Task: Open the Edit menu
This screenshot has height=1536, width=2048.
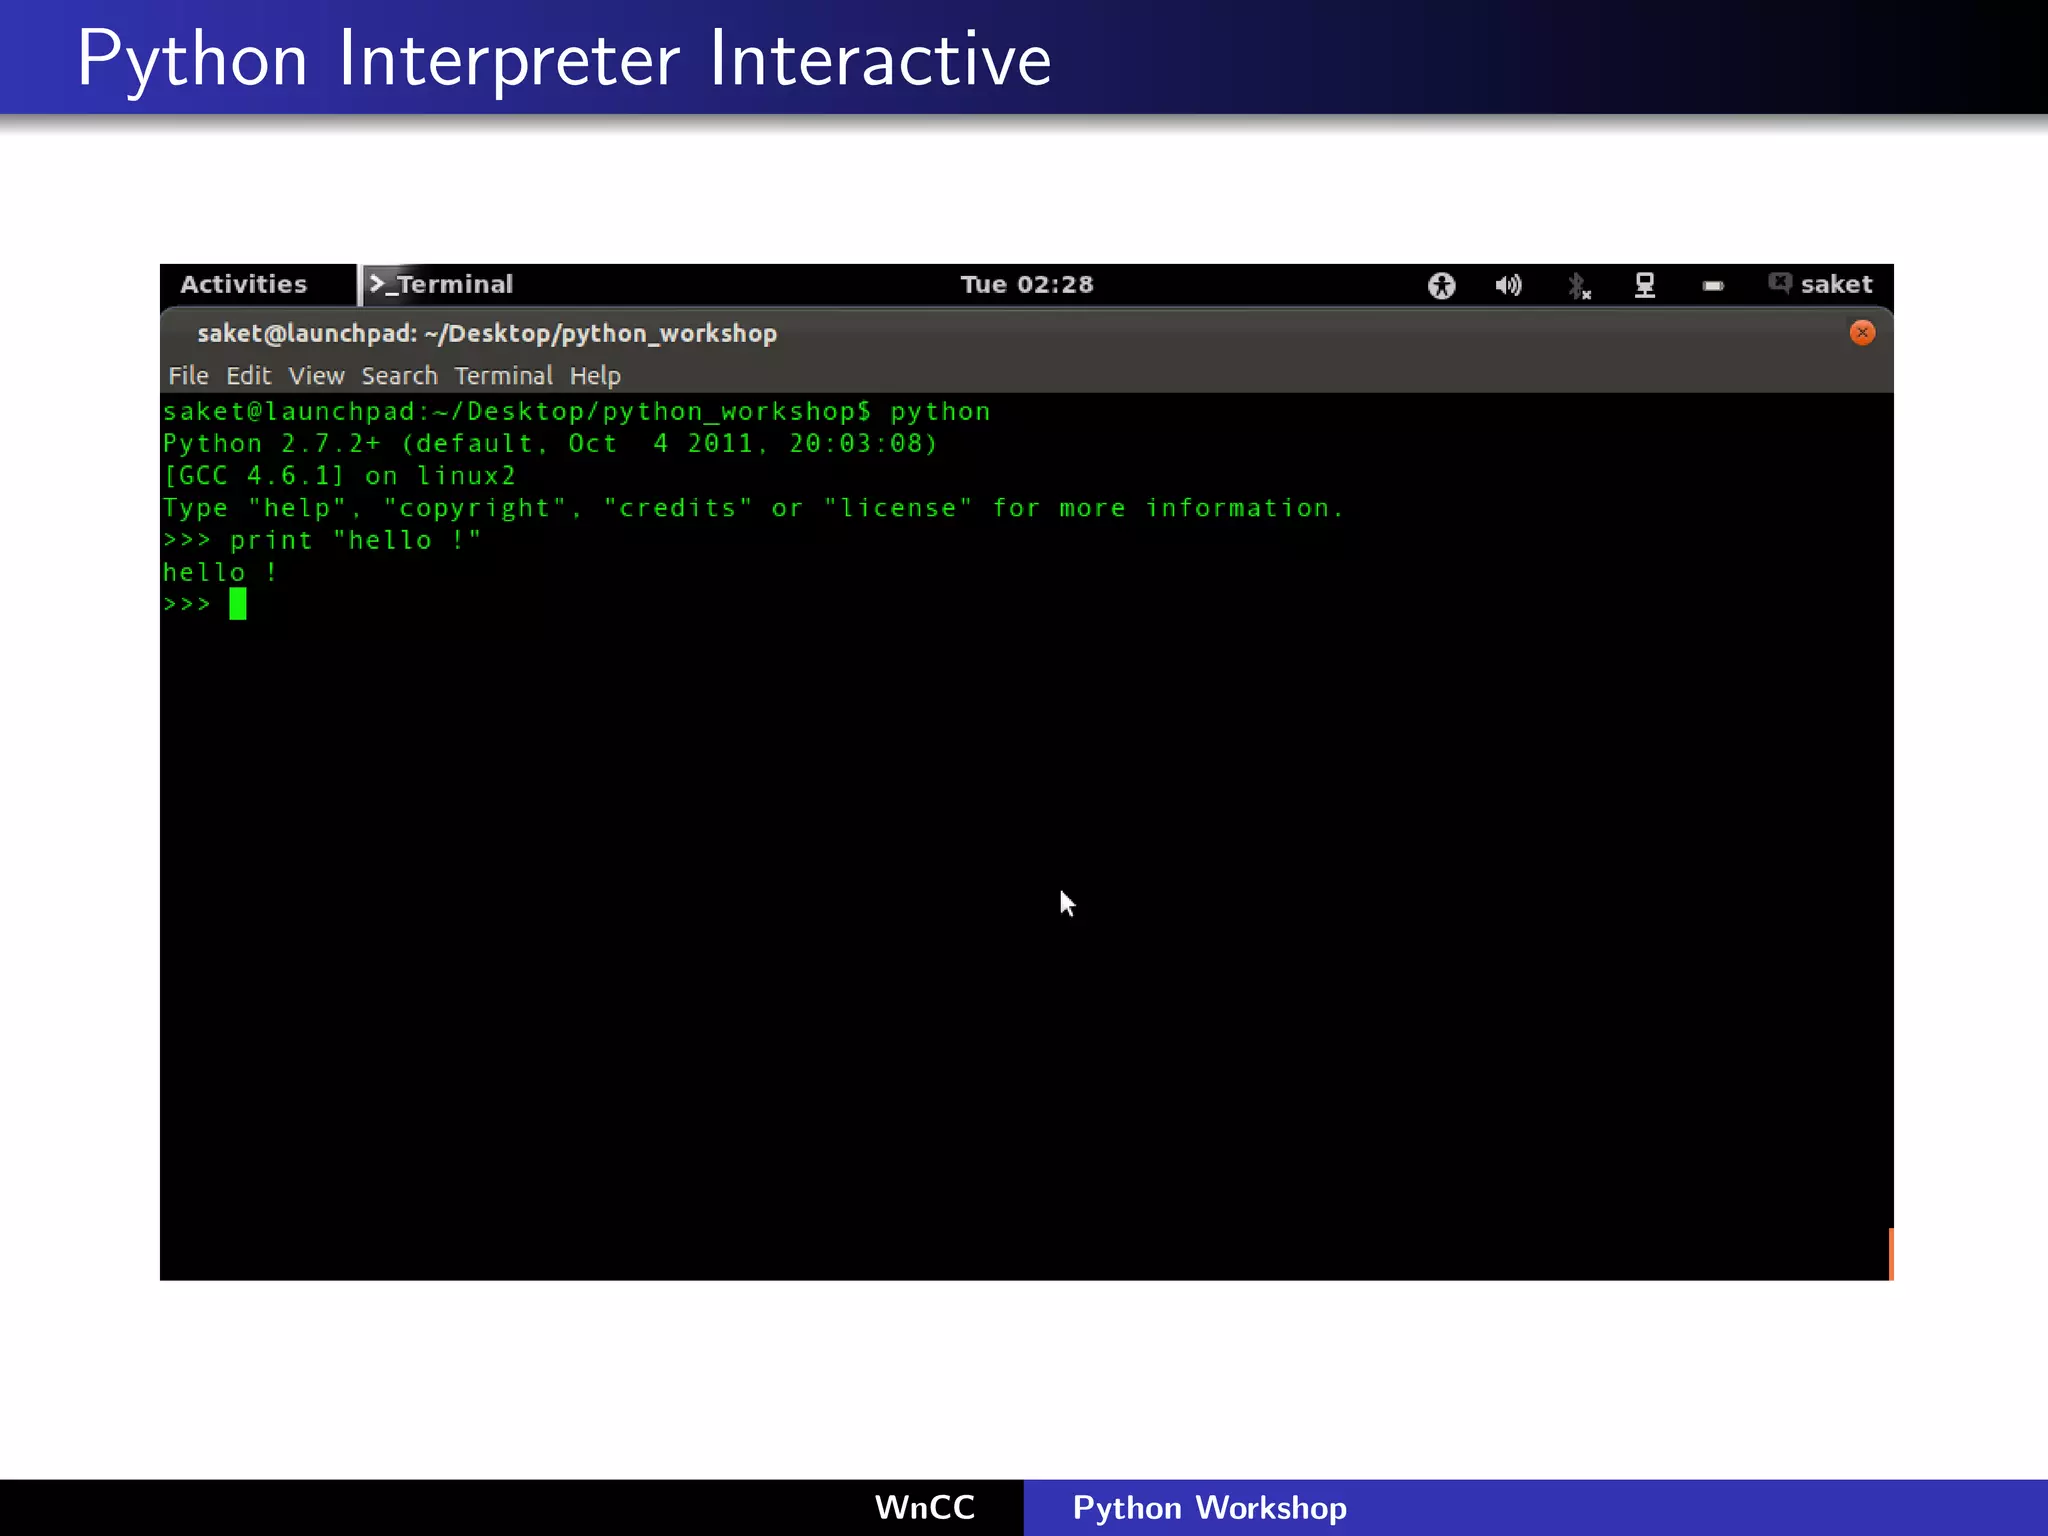Action: [x=248, y=376]
